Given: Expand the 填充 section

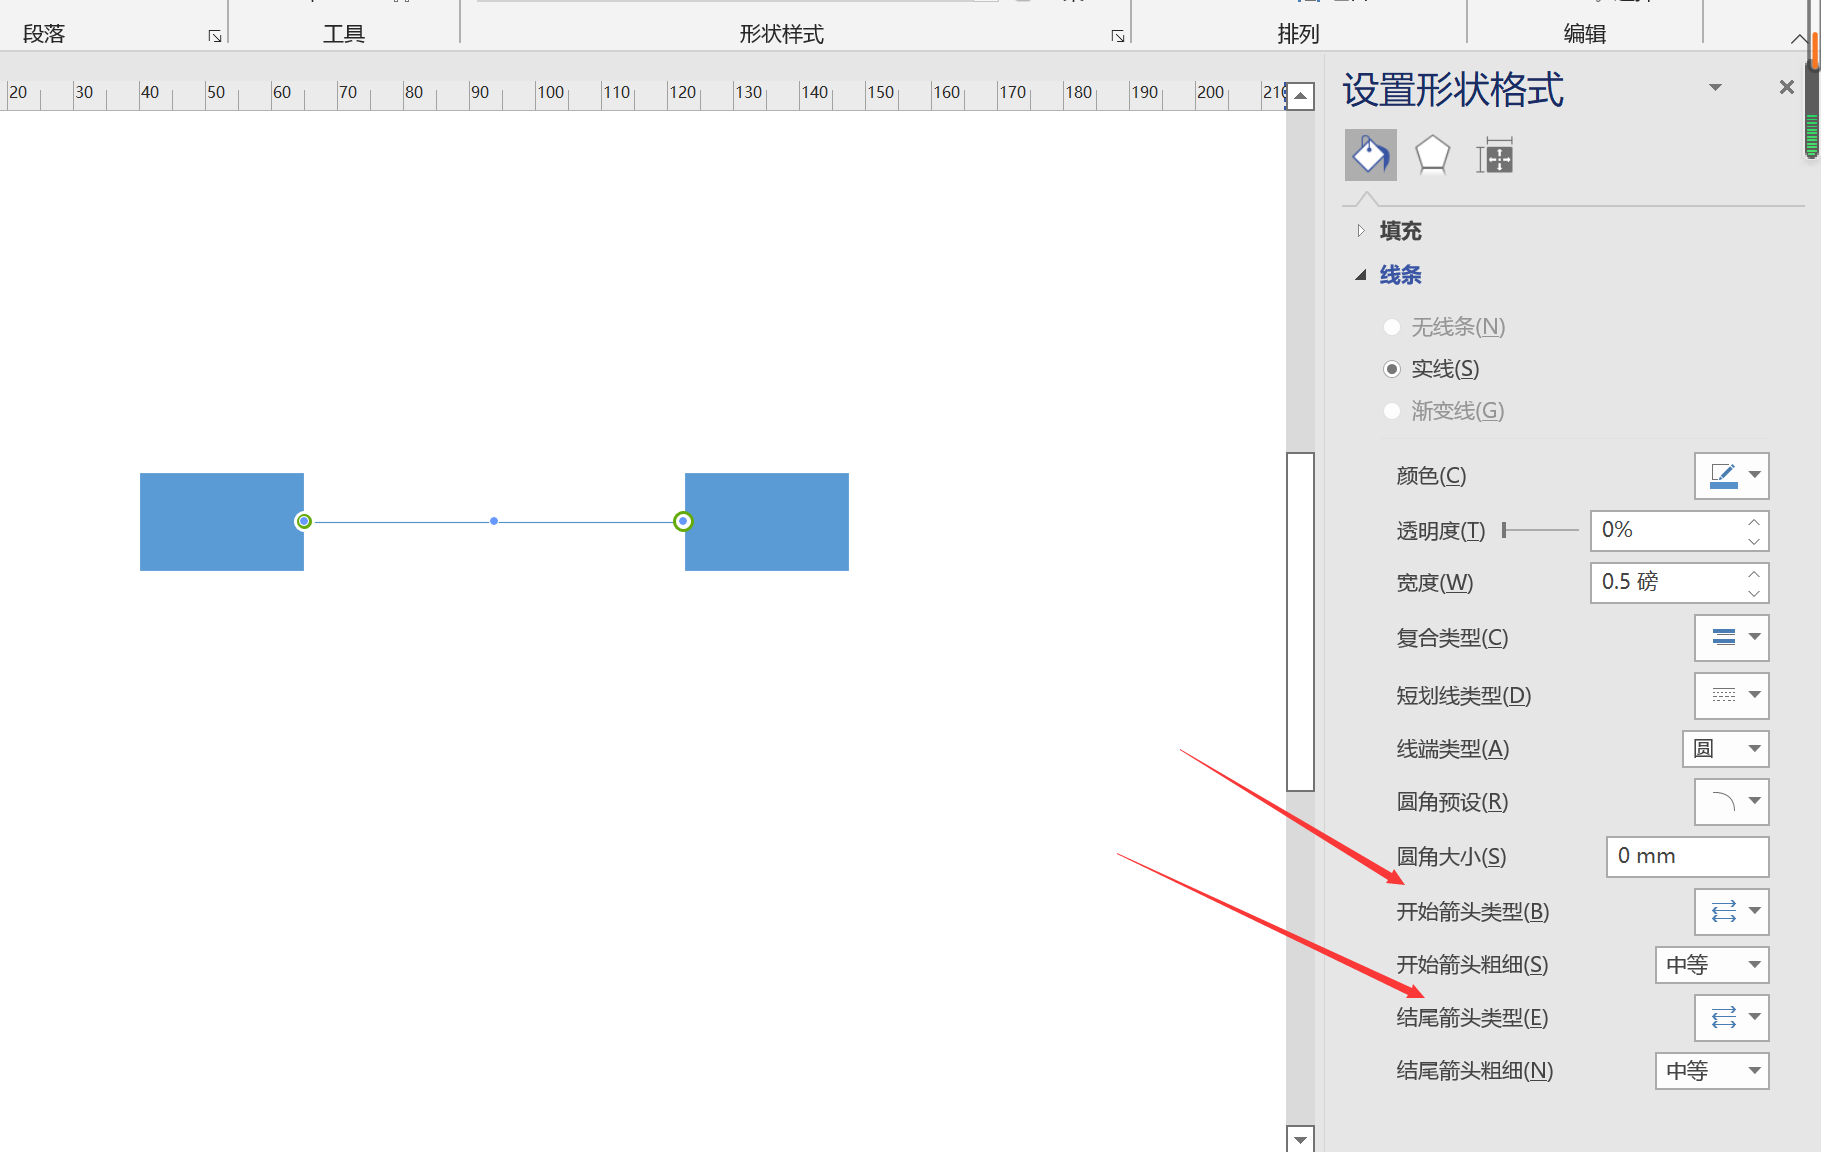Looking at the screenshot, I should click(x=1362, y=230).
